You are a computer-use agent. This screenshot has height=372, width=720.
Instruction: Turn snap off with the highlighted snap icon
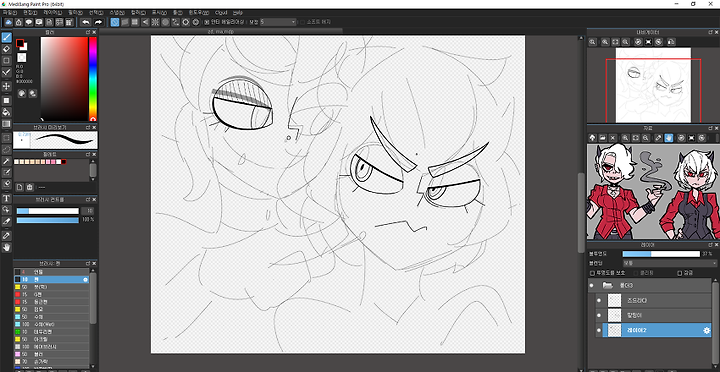click(115, 22)
